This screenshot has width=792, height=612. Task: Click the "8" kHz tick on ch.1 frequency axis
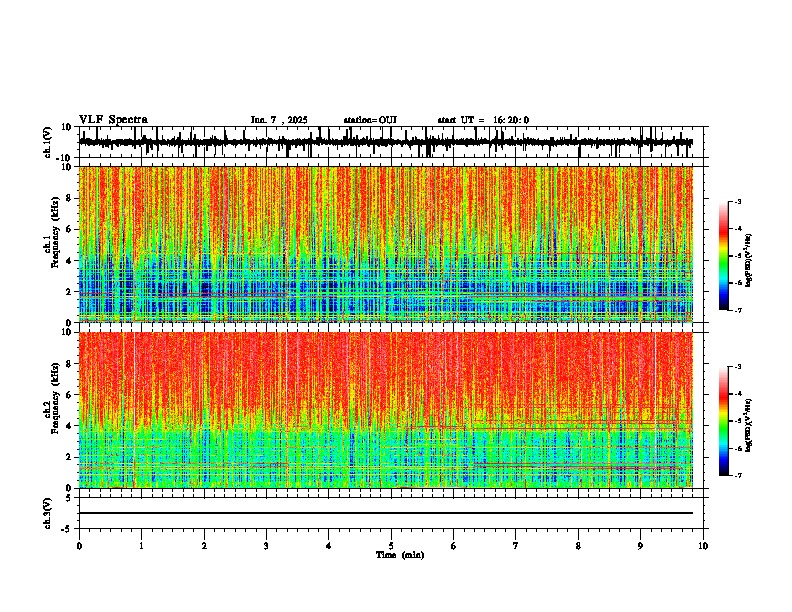69,198
